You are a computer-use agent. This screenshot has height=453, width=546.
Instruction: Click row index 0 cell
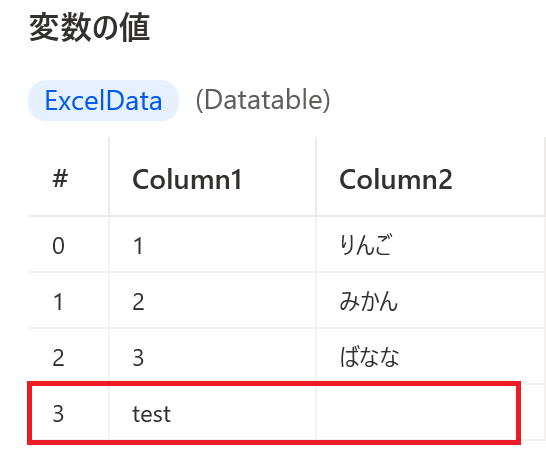(x=68, y=245)
